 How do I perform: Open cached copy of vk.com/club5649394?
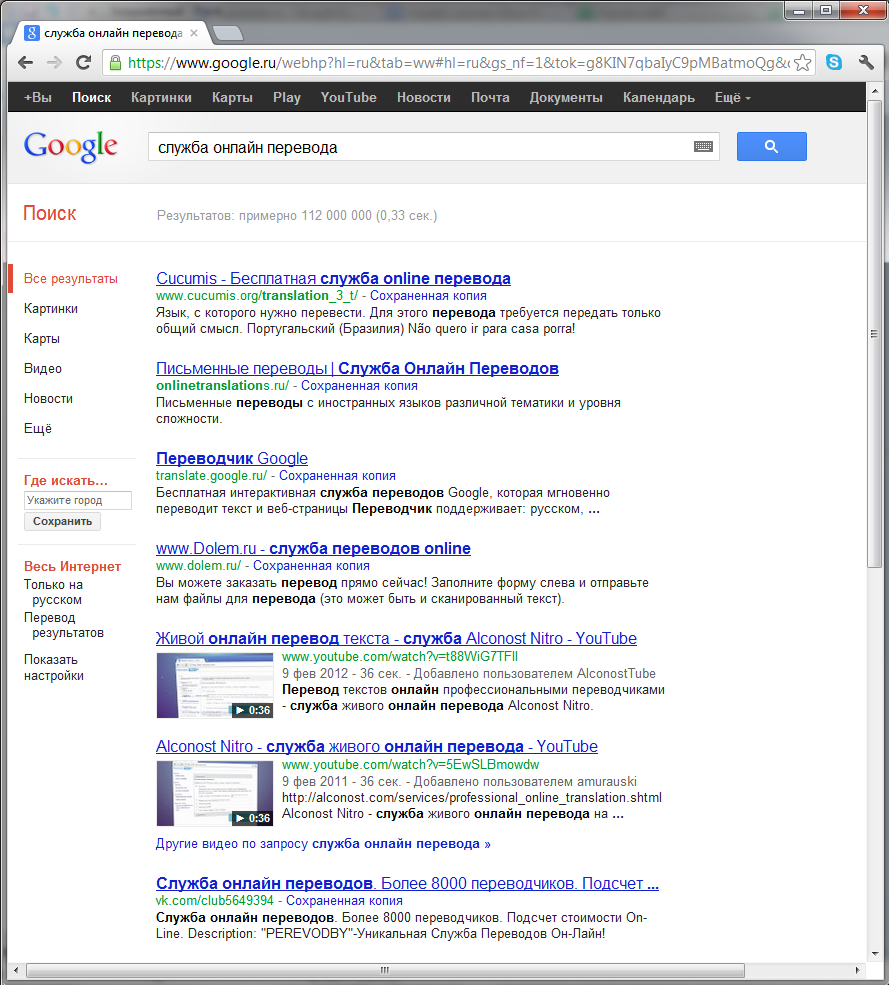[344, 900]
